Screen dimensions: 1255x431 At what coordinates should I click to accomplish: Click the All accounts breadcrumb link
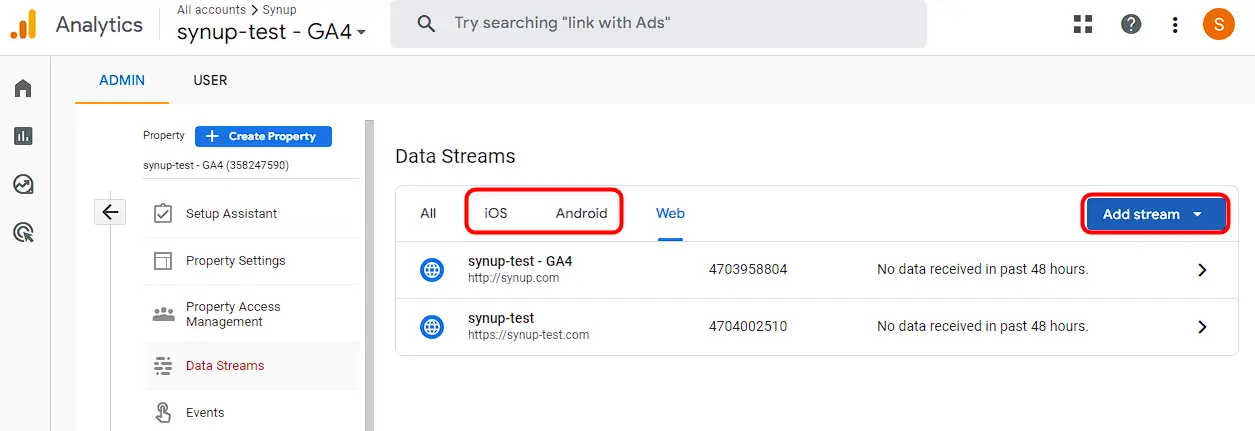point(211,10)
